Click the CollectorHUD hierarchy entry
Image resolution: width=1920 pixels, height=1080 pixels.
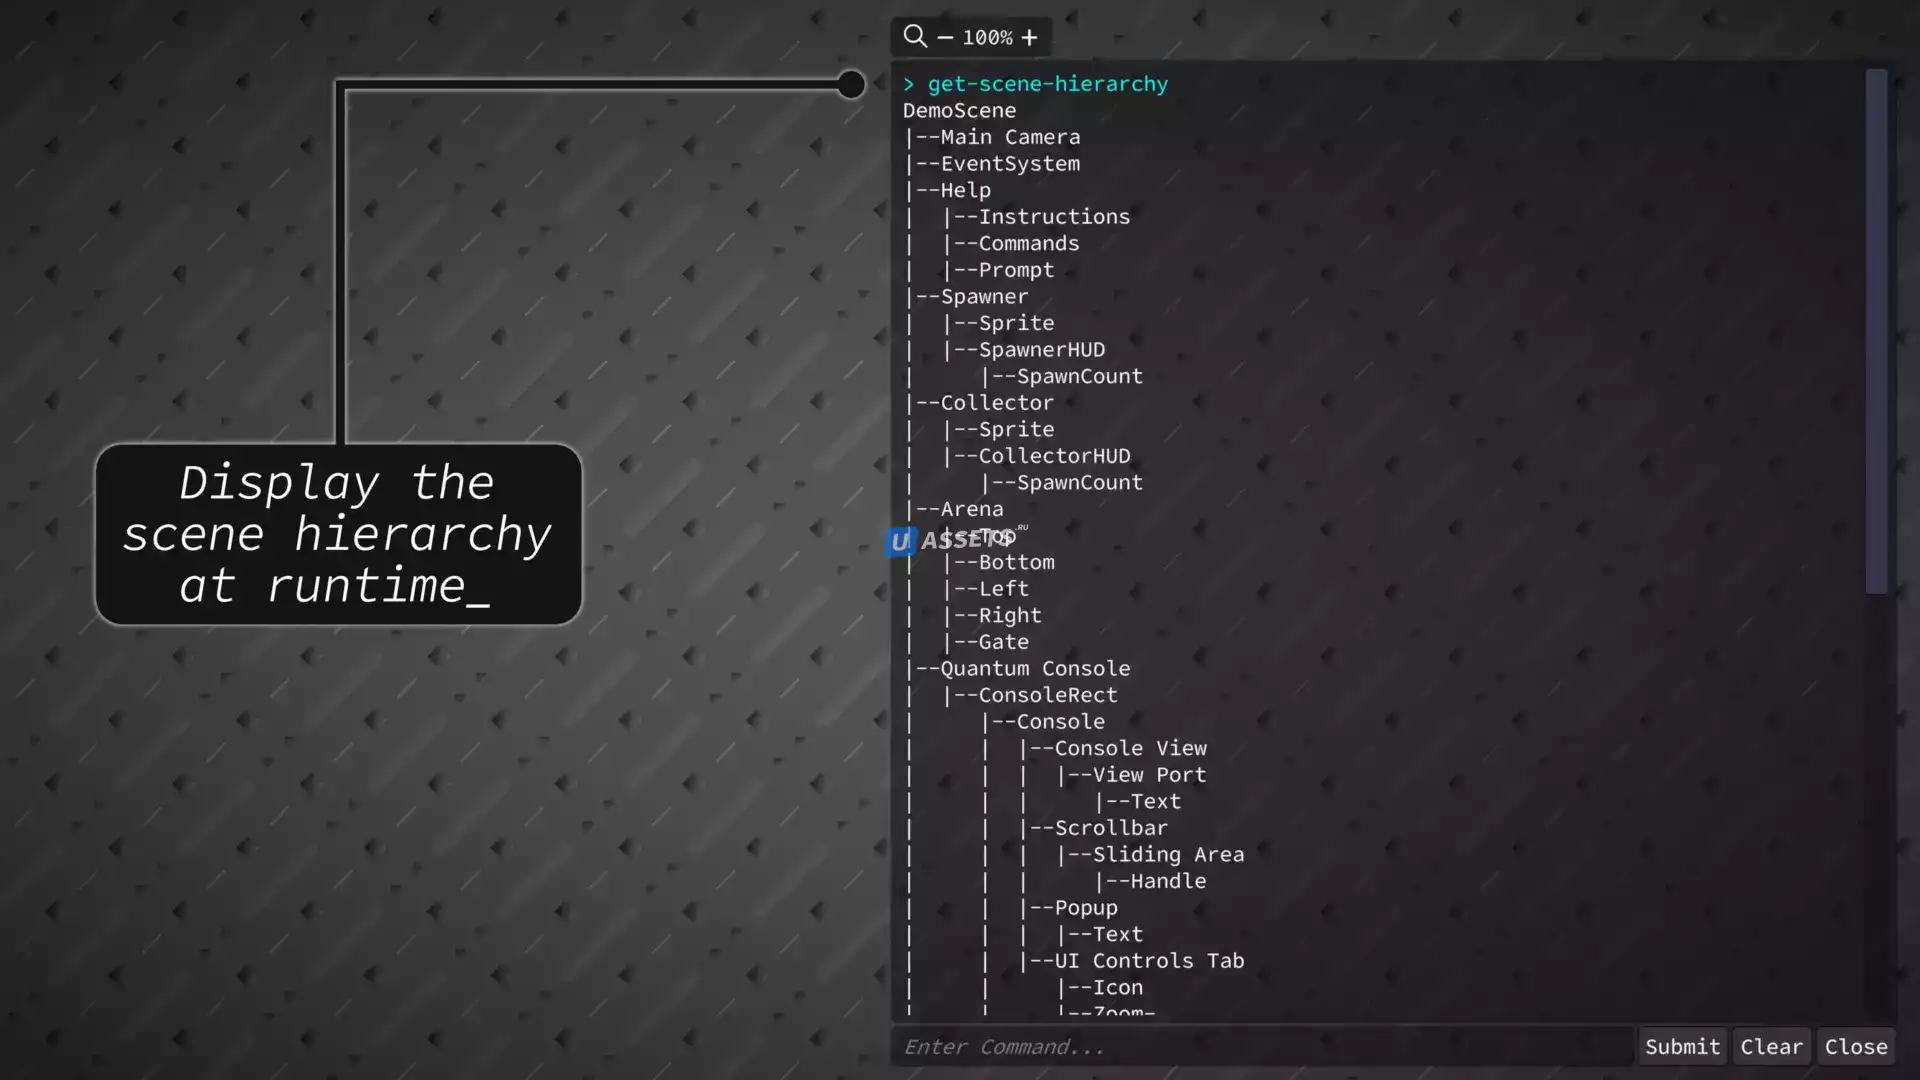pyautogui.click(x=1054, y=456)
